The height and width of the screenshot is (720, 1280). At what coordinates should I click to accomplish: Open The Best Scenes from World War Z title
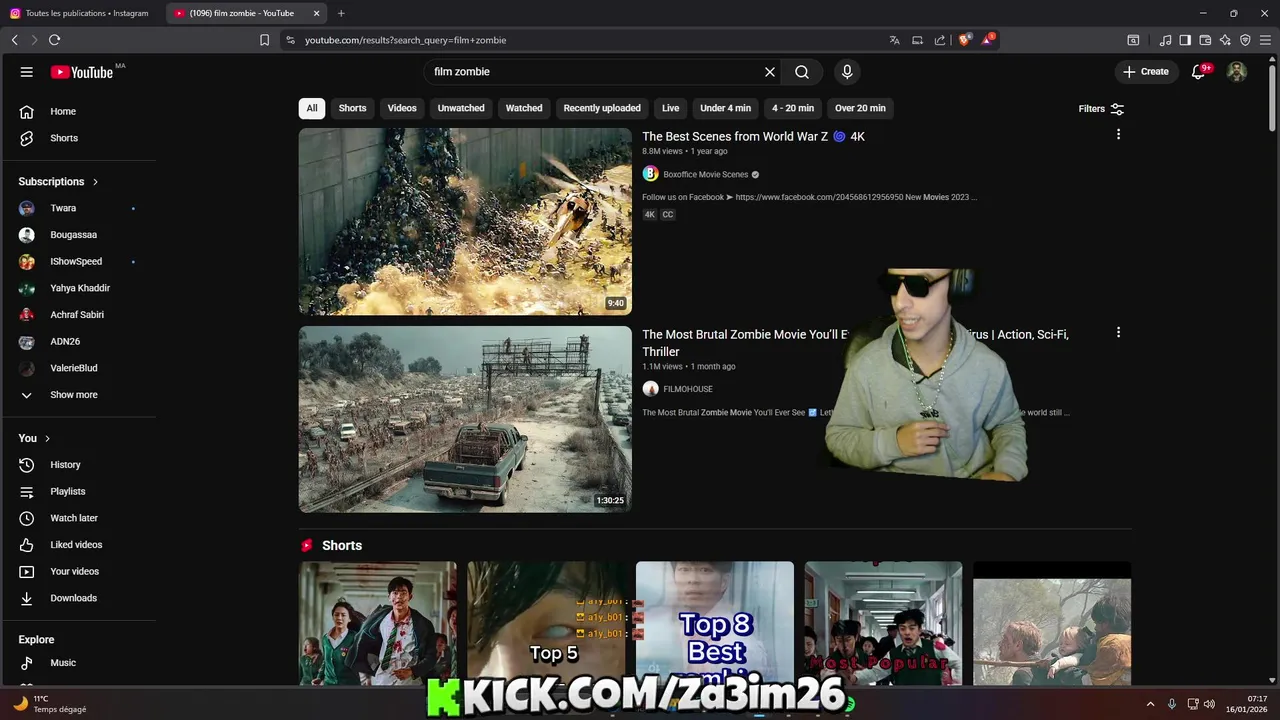(753, 136)
